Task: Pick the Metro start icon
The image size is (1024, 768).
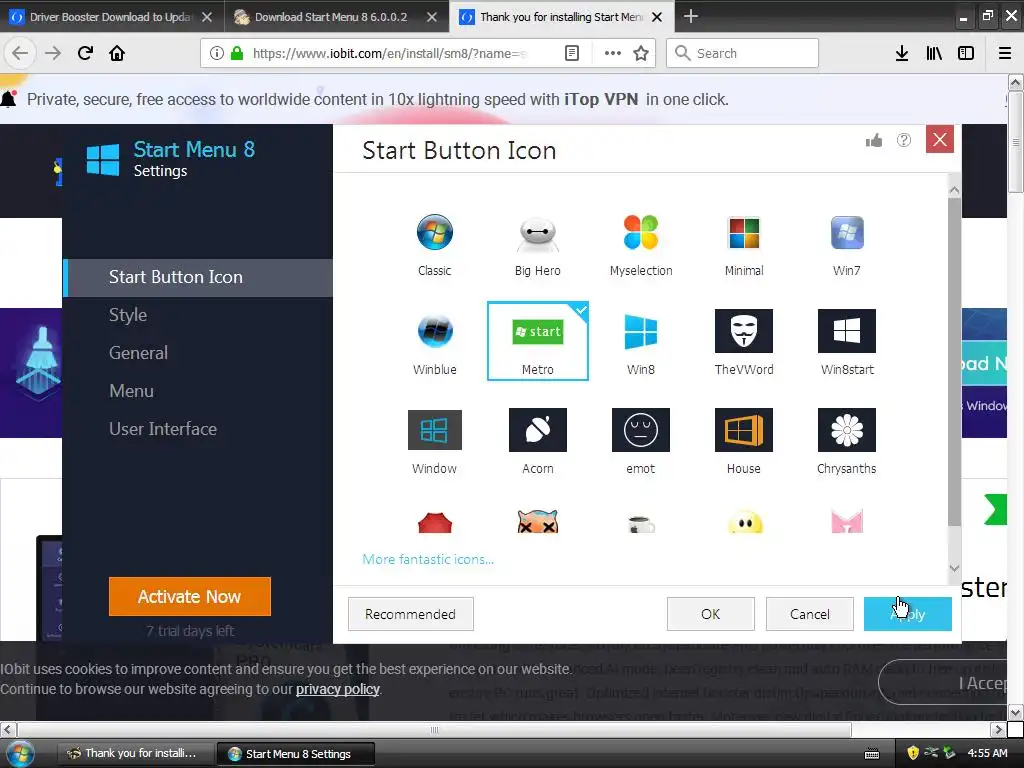Action: (537, 342)
